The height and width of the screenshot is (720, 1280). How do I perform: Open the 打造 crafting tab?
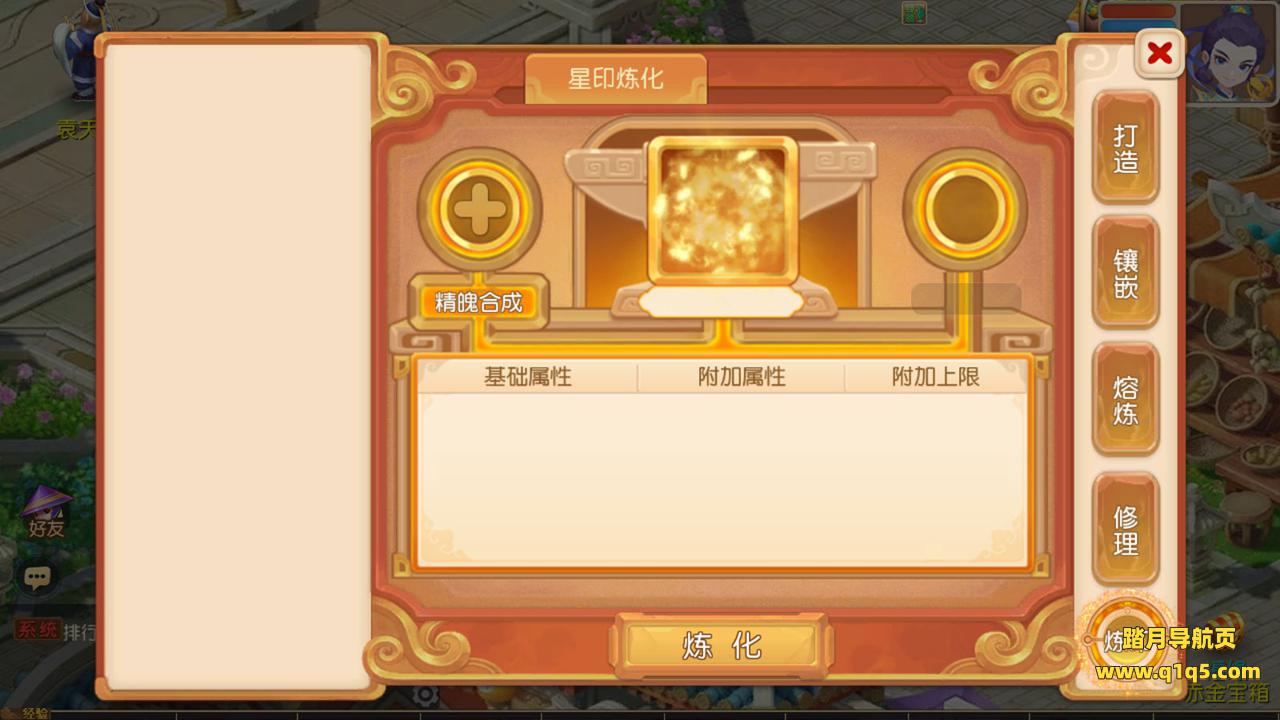[x=1126, y=148]
